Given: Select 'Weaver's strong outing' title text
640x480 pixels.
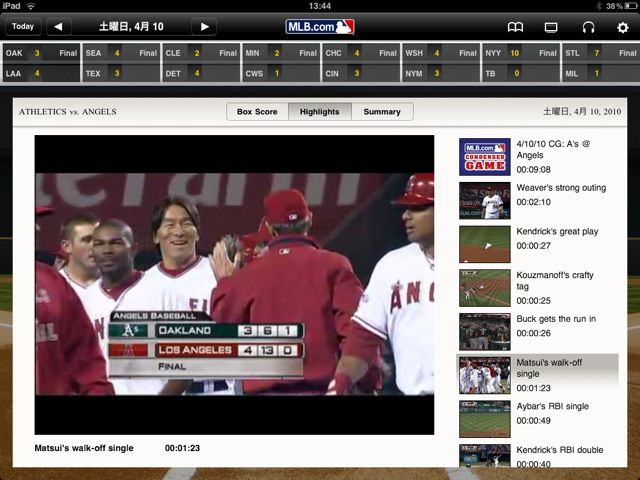Looking at the screenshot, I should (x=561, y=188).
